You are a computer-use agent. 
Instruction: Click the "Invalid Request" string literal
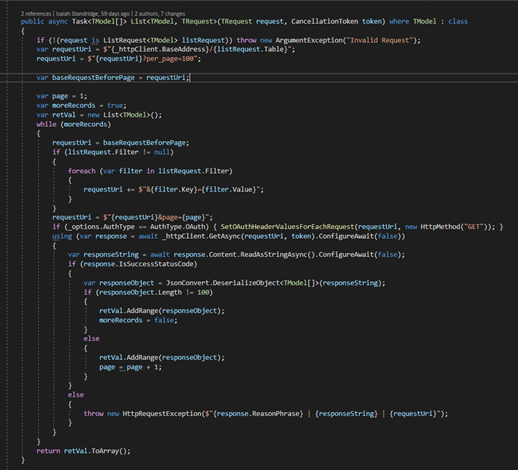[x=380, y=40]
